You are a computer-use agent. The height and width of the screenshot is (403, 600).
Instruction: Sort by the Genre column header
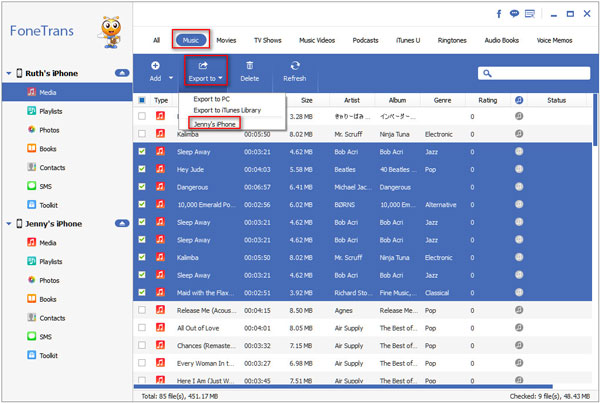442,100
